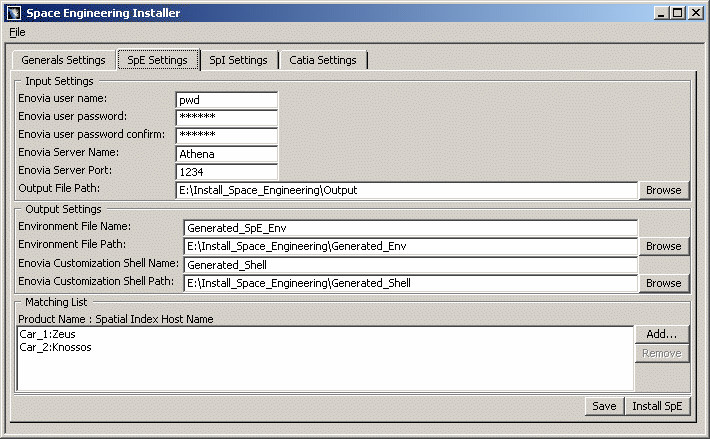
Task: Select the Car_1:Zeus list entry
Action: (48, 334)
